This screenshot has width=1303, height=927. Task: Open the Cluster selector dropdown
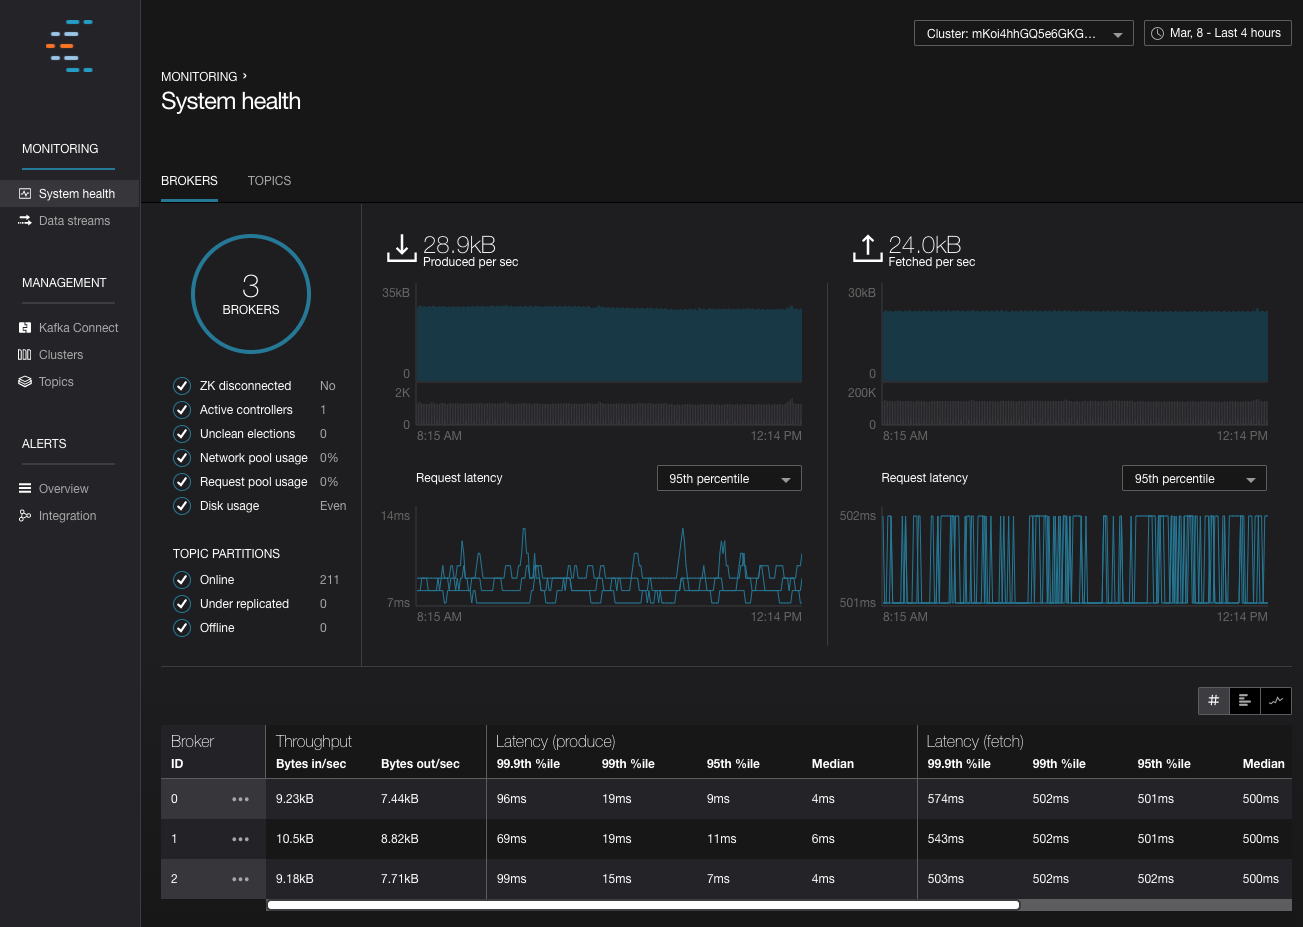(x=1024, y=33)
